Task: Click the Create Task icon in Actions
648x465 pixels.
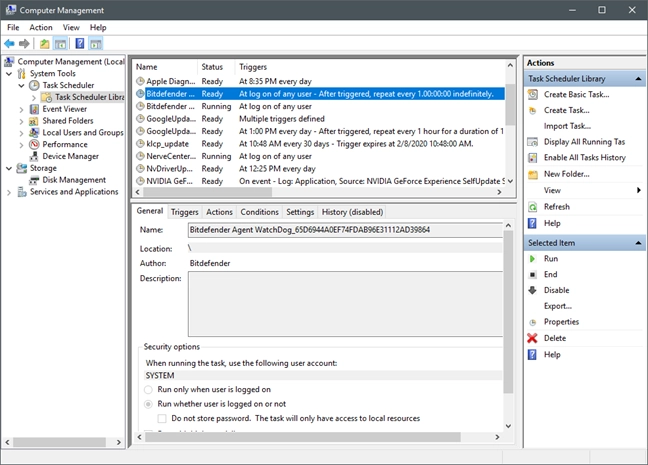Action: 533,111
